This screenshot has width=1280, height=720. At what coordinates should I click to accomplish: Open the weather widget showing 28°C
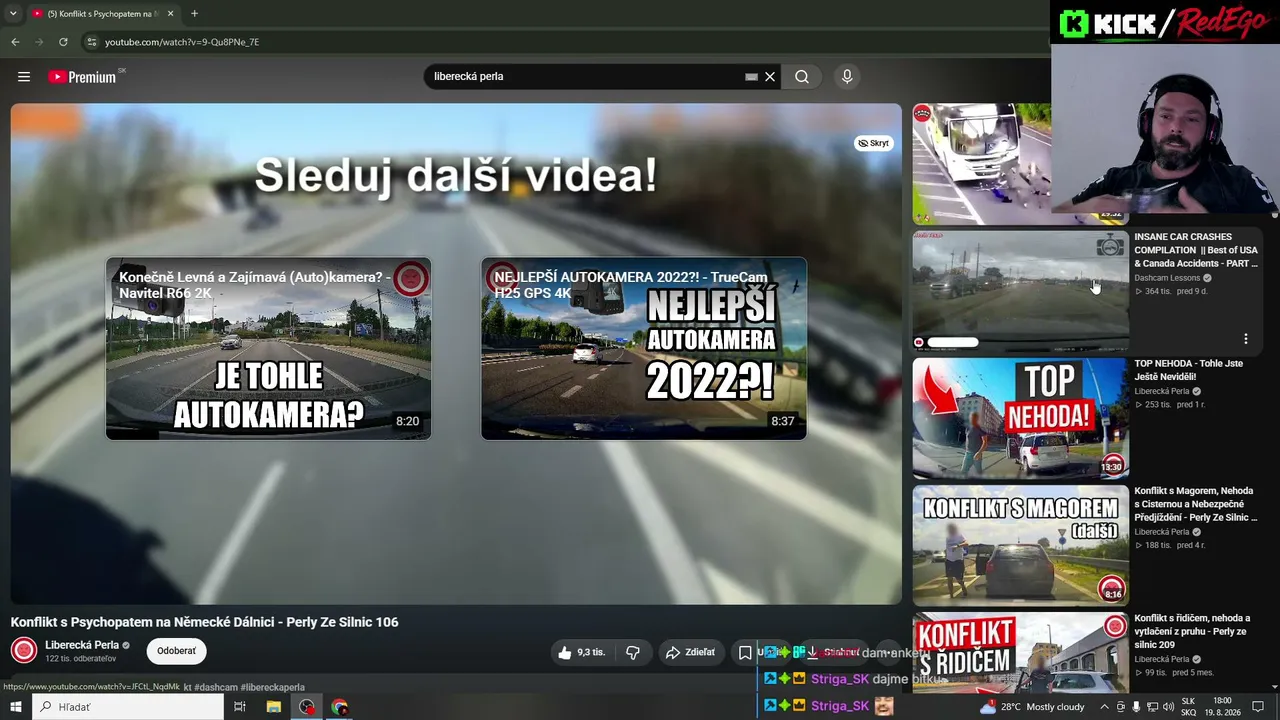(x=1034, y=707)
